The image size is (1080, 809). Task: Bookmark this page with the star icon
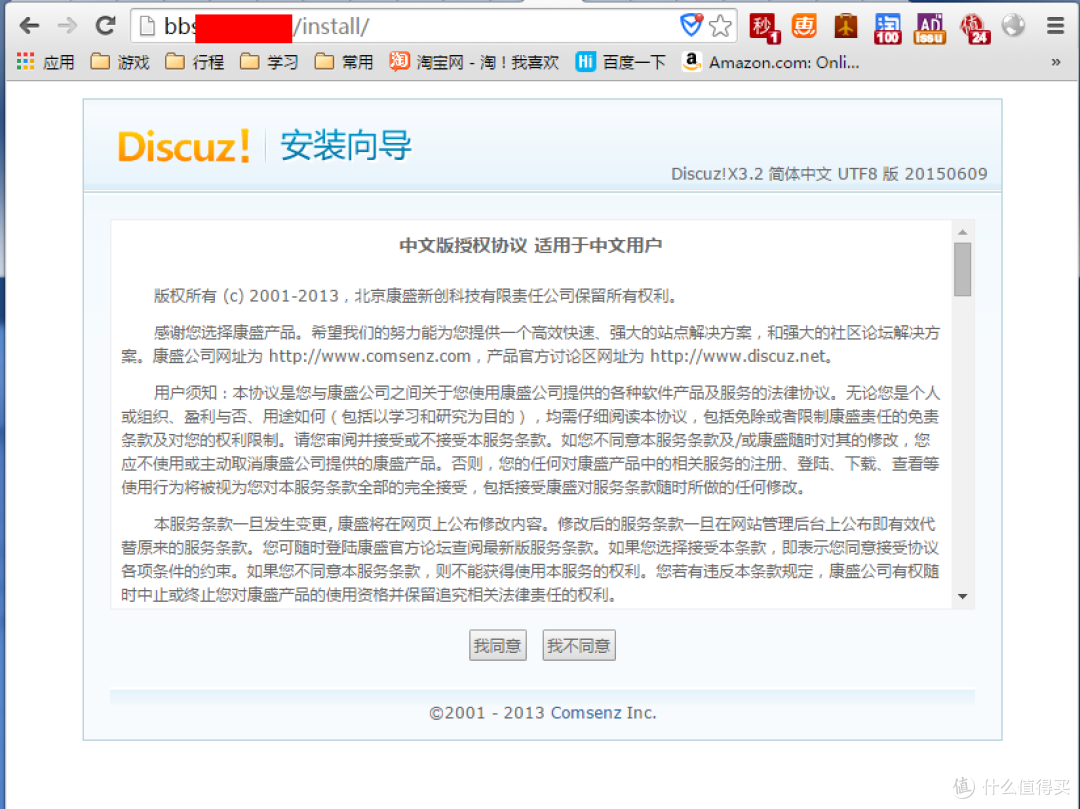[720, 26]
